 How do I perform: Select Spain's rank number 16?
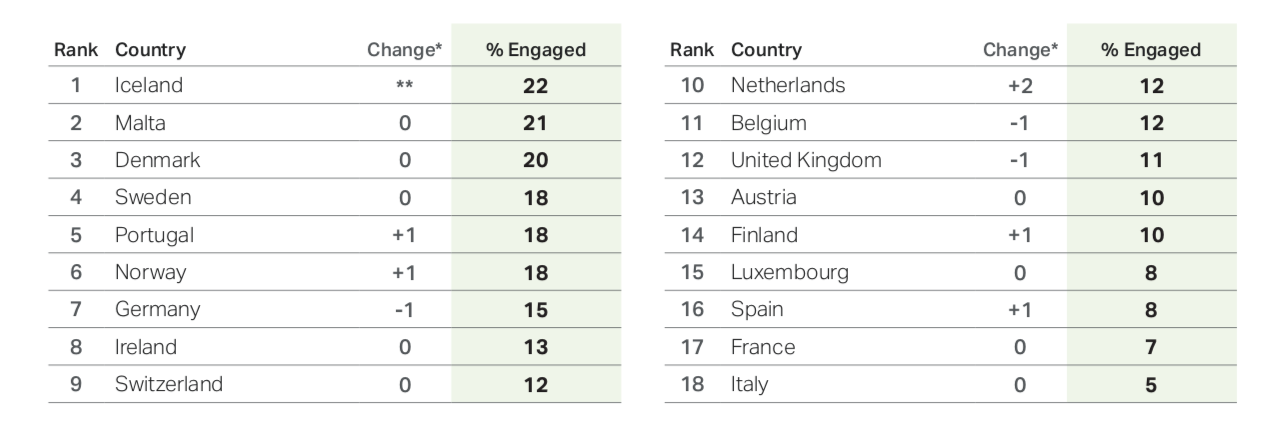point(694,310)
